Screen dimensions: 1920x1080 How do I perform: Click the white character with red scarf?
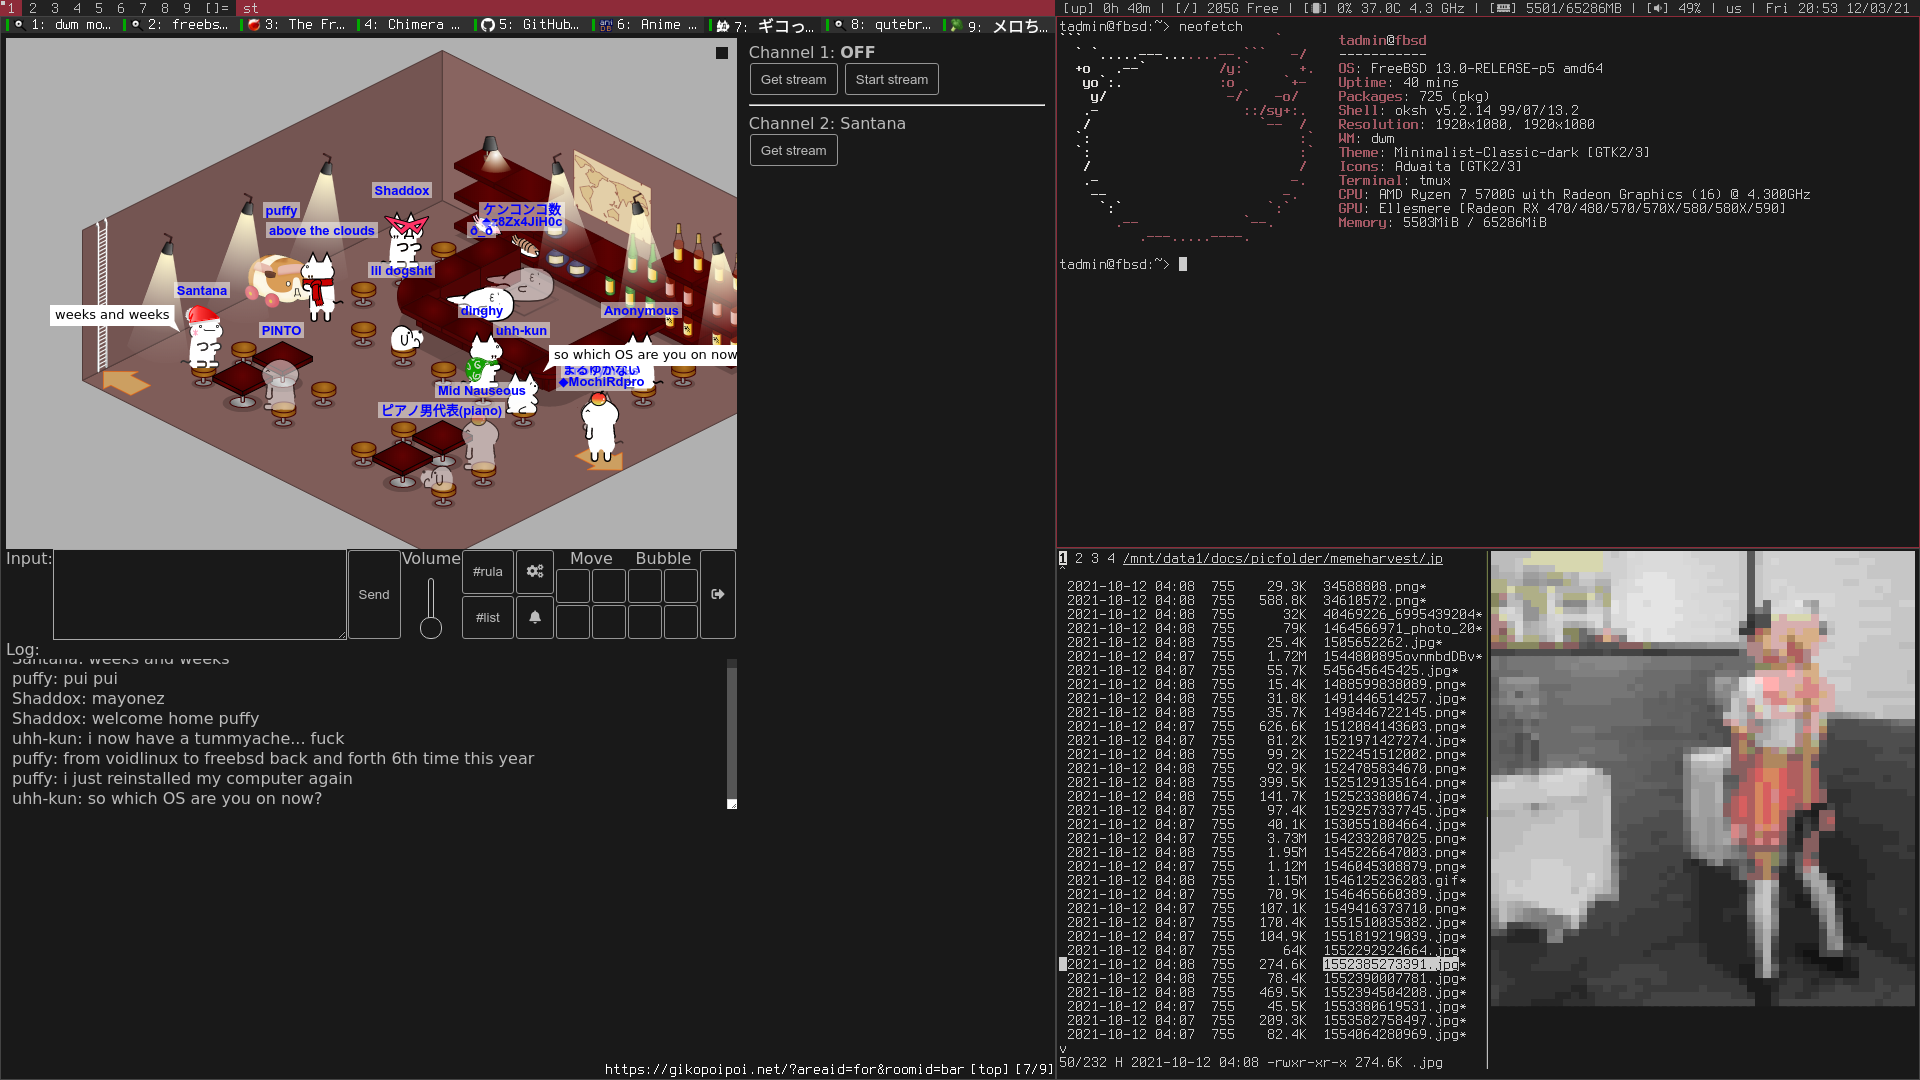pos(319,287)
